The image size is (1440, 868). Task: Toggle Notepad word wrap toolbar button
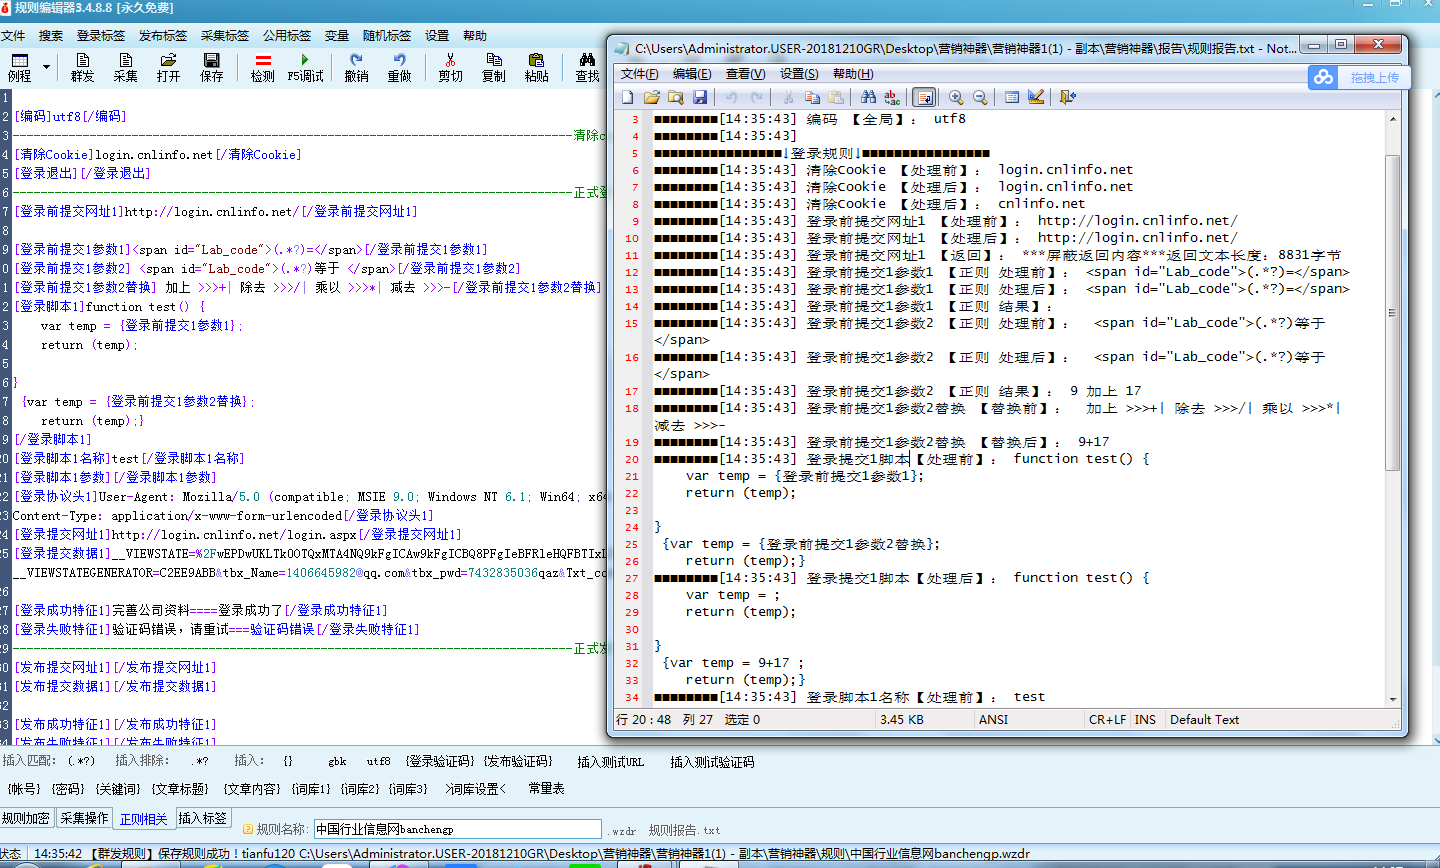coord(924,97)
